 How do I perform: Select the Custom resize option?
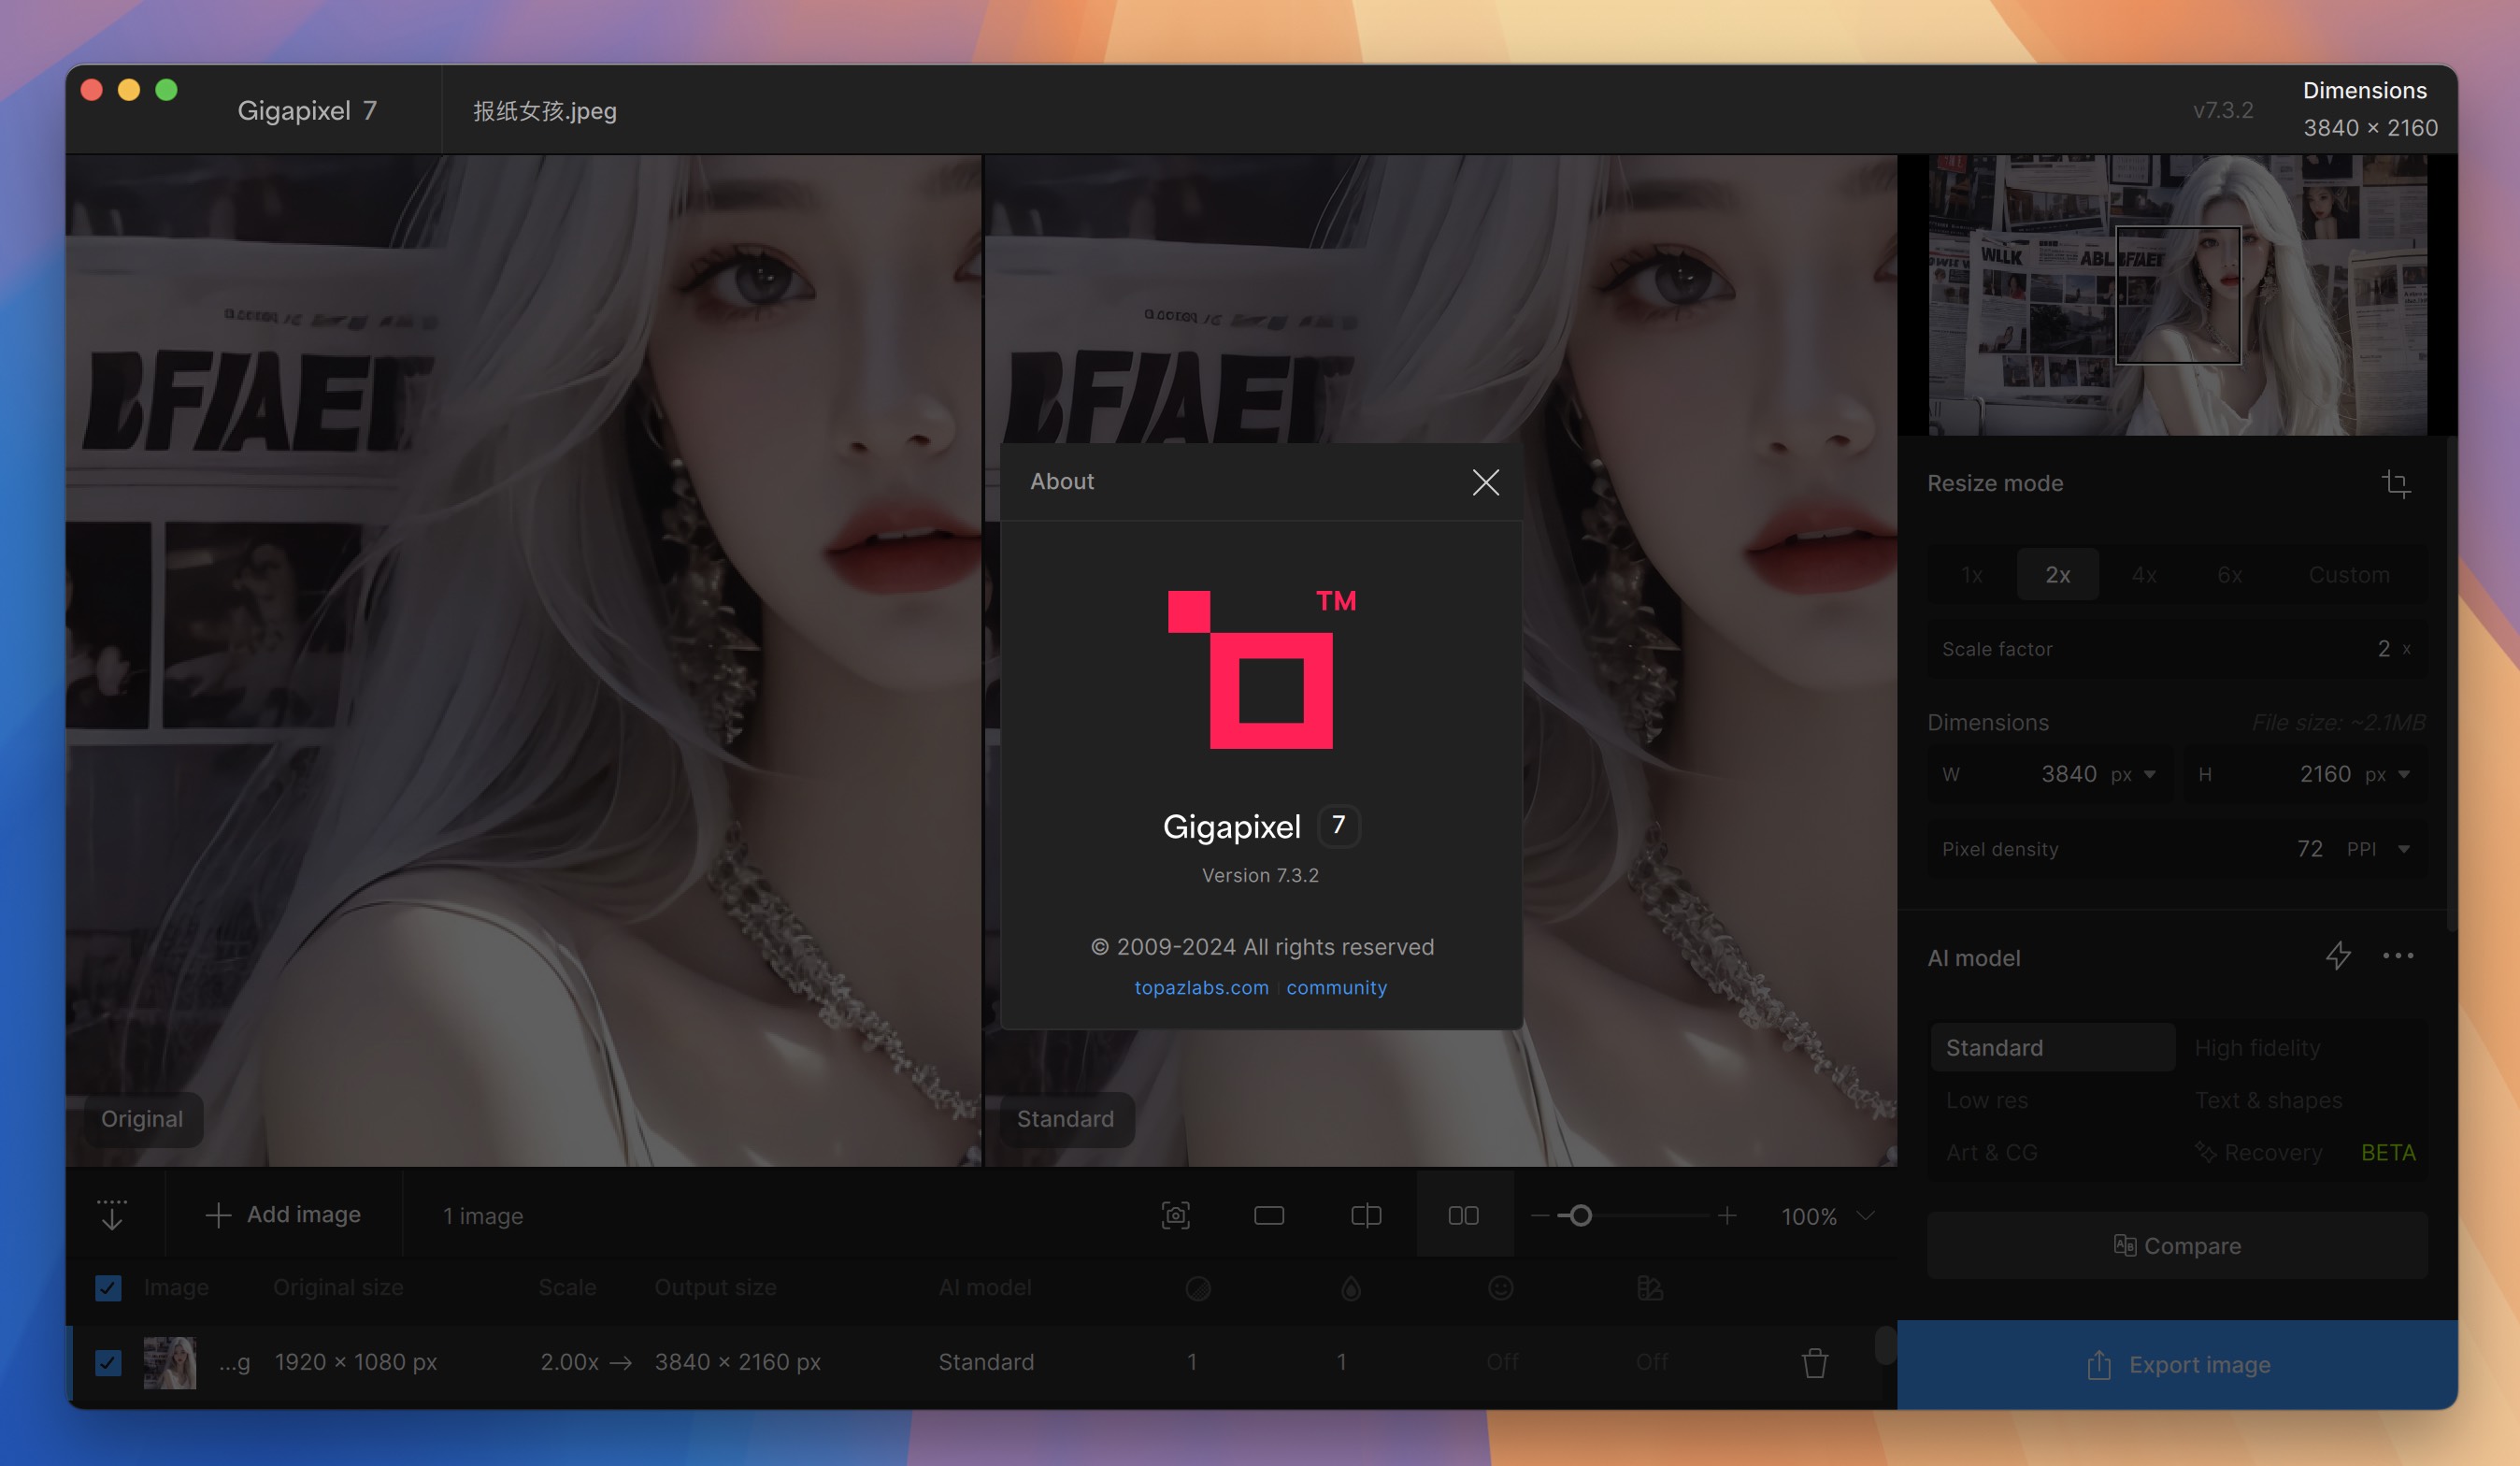point(2349,574)
